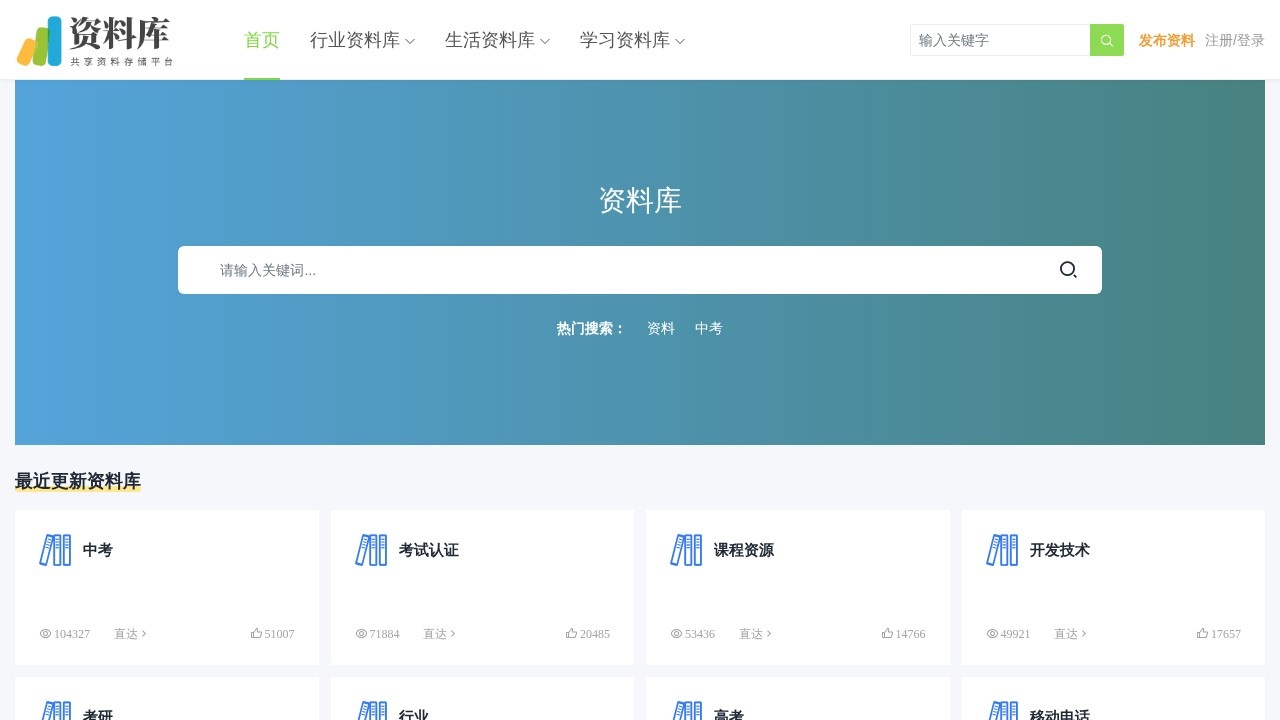The width and height of the screenshot is (1280, 720).
Task: Click the eye views icon on 考试认证 card
Action: point(361,634)
